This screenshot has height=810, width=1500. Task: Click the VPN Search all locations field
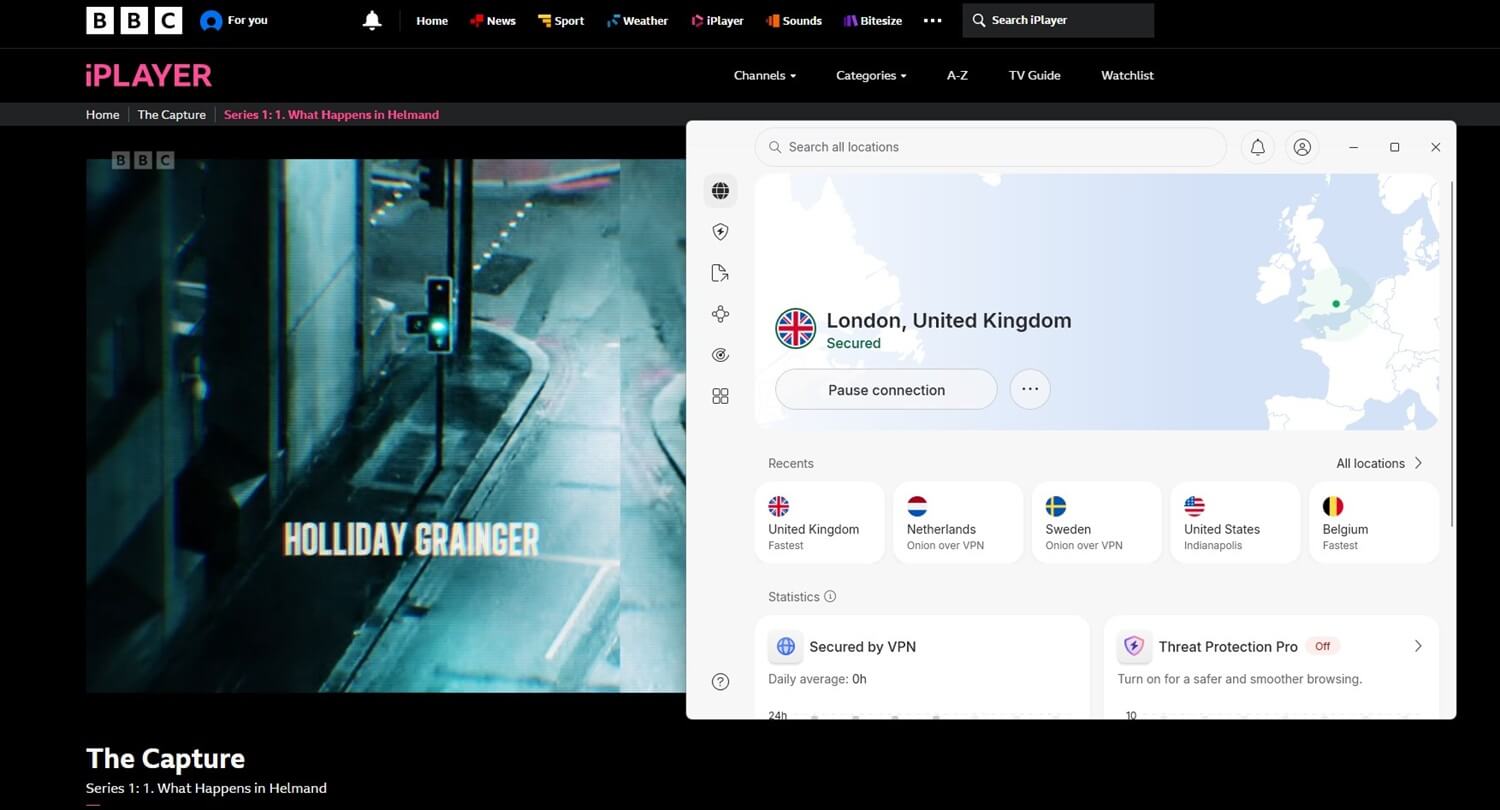coord(990,147)
